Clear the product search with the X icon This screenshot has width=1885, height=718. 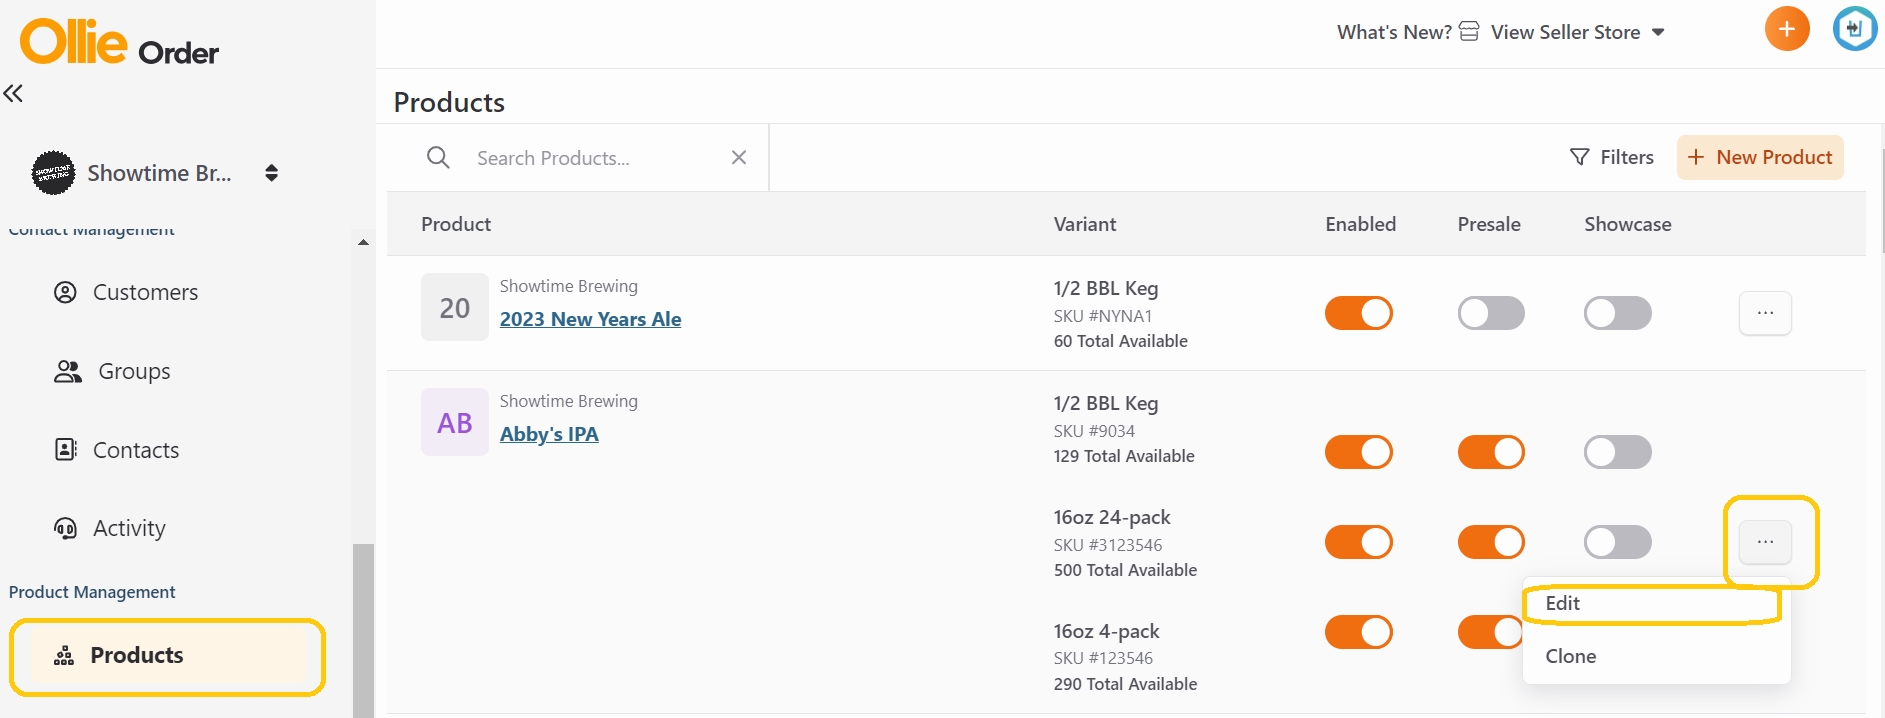[x=739, y=157]
